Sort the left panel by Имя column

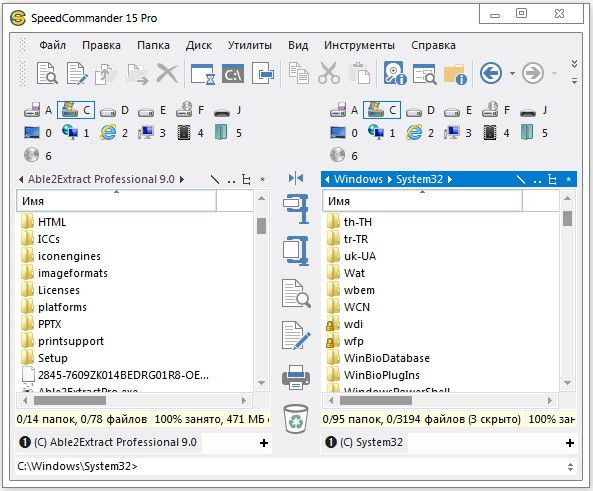[x=116, y=201]
